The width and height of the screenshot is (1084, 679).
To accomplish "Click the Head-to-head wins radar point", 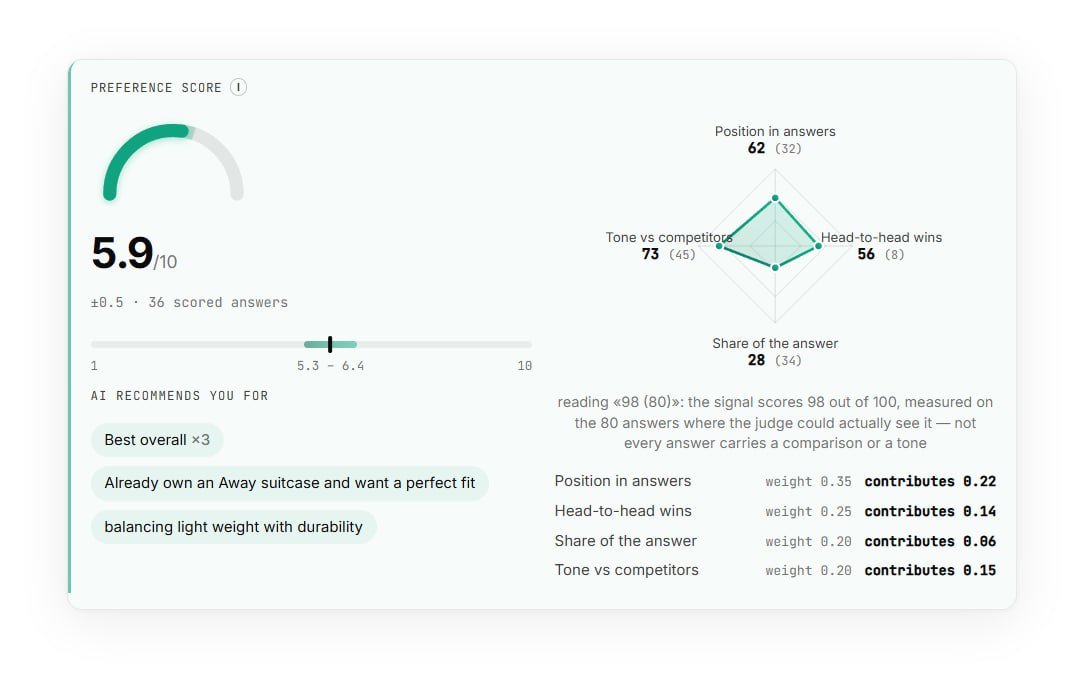I will (819, 246).
